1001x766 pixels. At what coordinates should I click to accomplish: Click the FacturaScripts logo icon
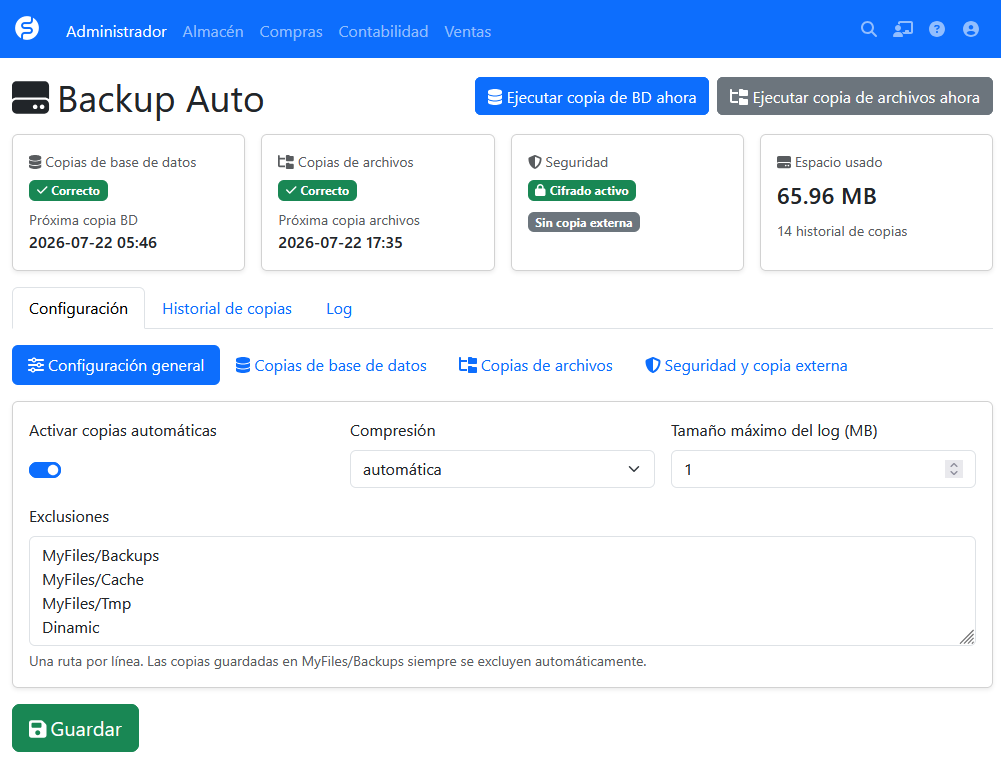[x=27, y=29]
